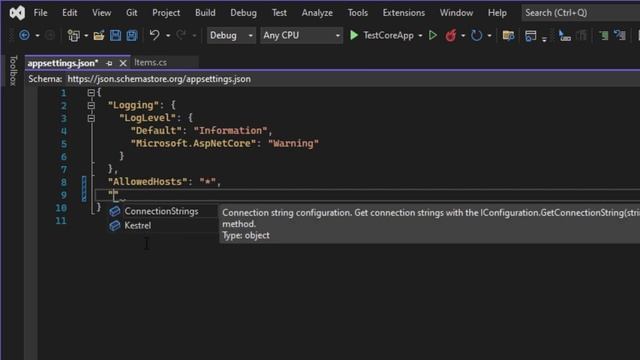Pin the appsettings.json tab
Image resolution: width=640 pixels, height=360 pixels.
[x=109, y=63]
